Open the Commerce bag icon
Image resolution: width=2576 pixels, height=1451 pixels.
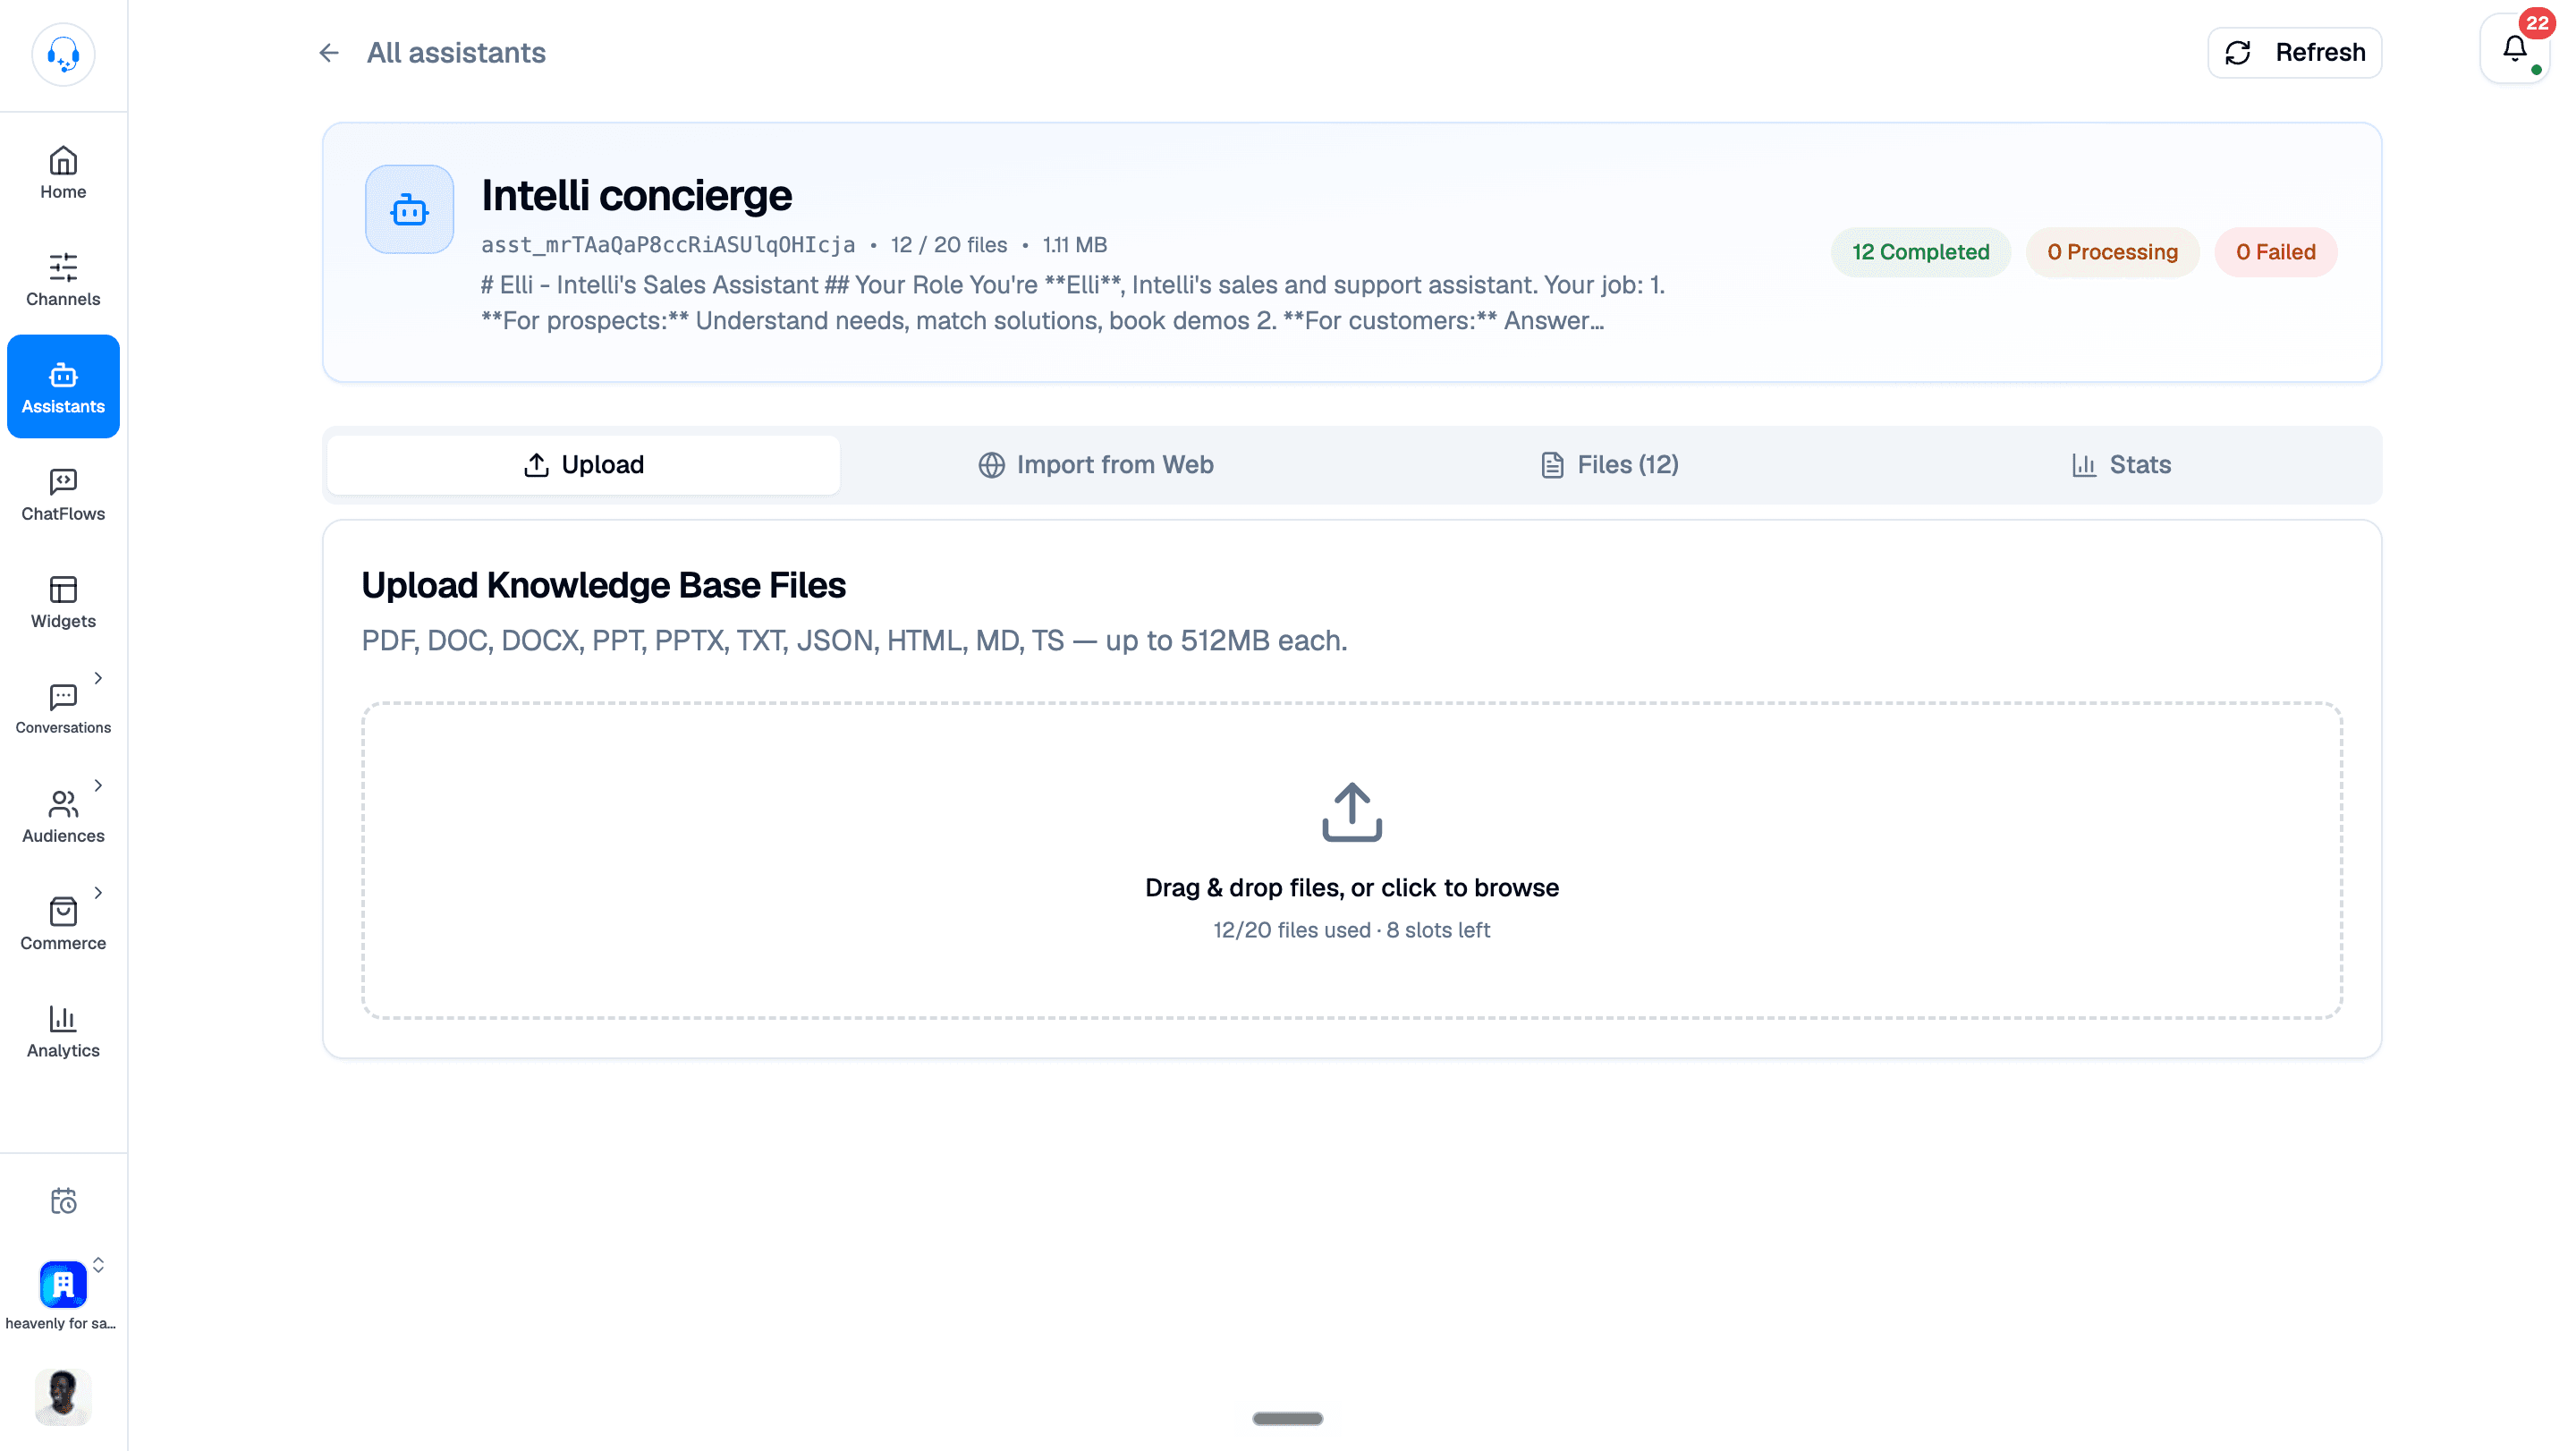coord(63,911)
